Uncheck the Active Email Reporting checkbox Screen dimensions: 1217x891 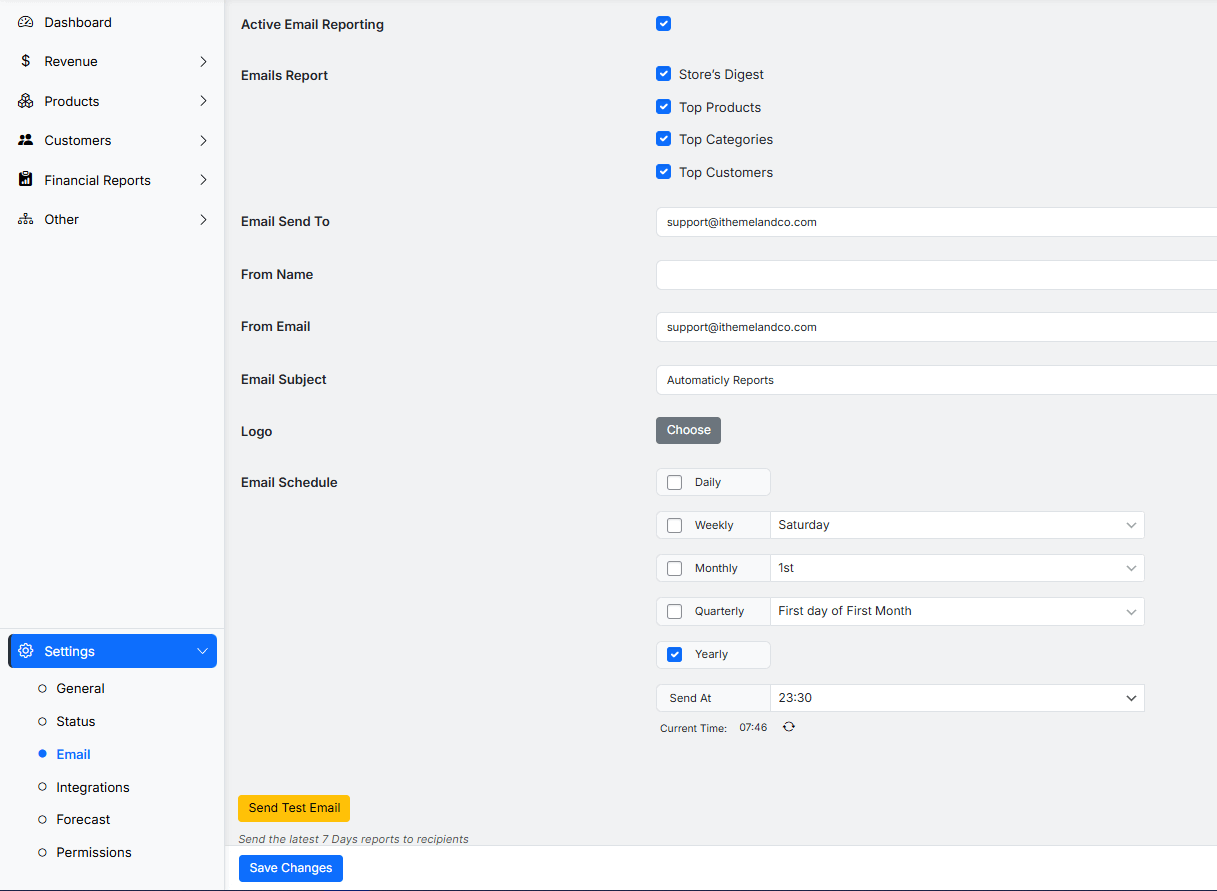663,24
